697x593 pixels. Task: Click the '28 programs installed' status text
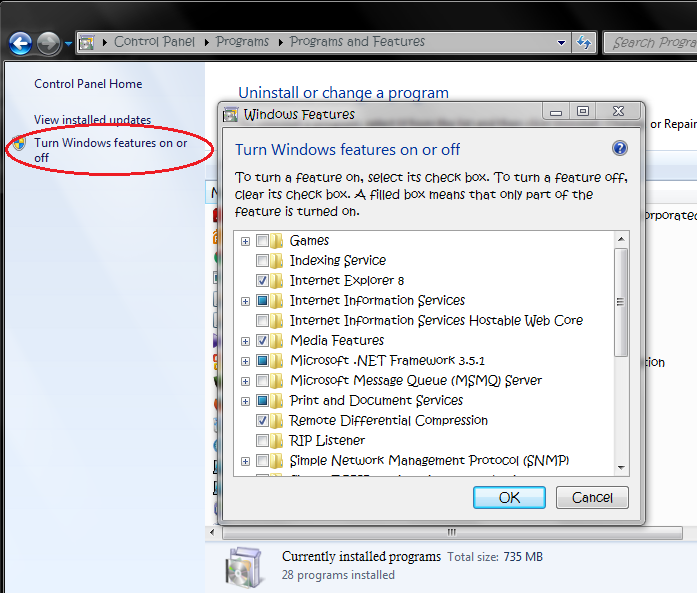click(x=338, y=575)
